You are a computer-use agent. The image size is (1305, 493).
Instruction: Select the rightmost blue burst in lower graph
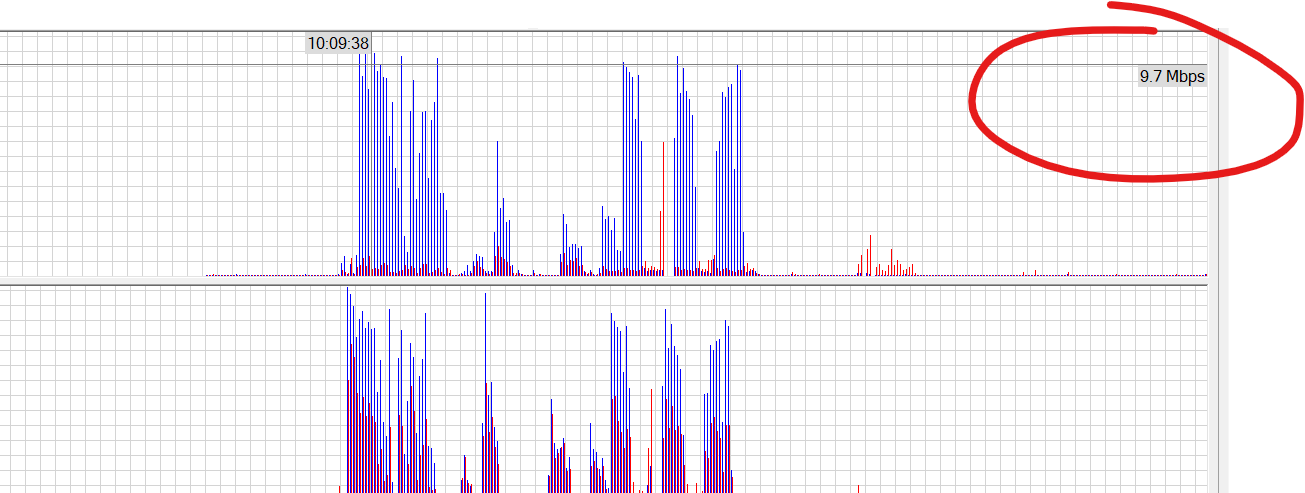coord(727,400)
